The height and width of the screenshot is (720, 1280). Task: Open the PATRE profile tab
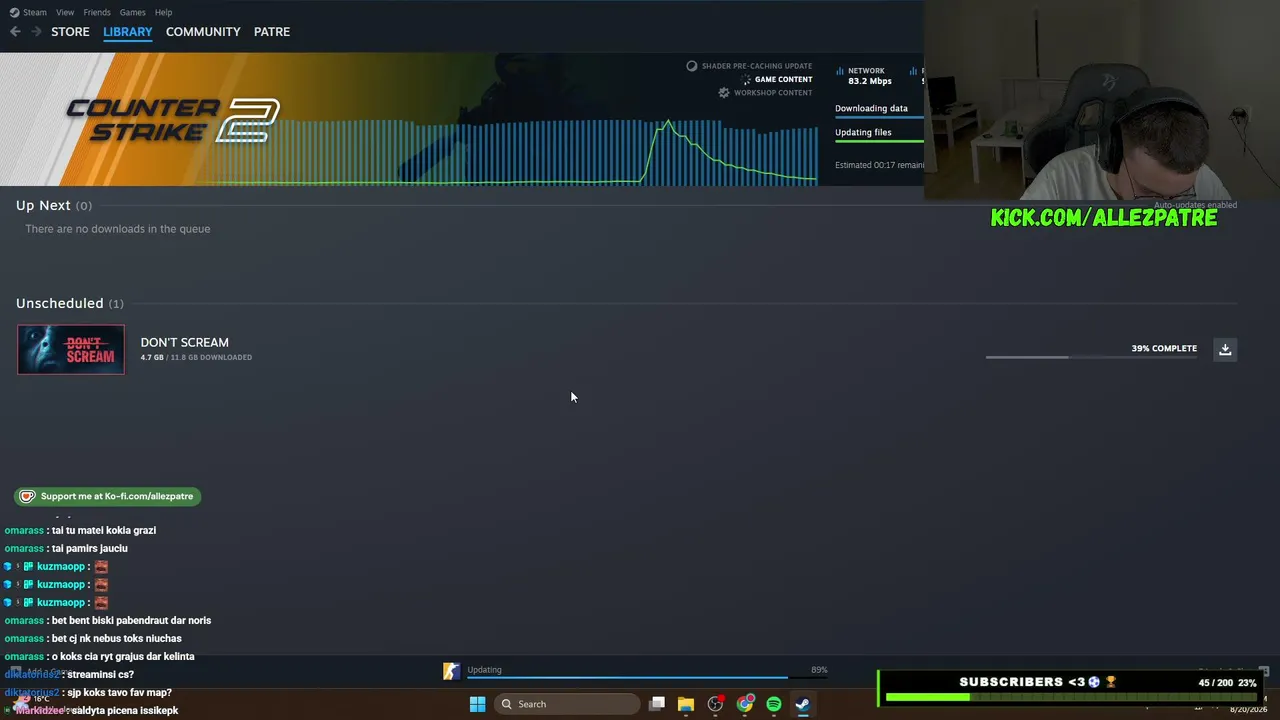click(272, 32)
